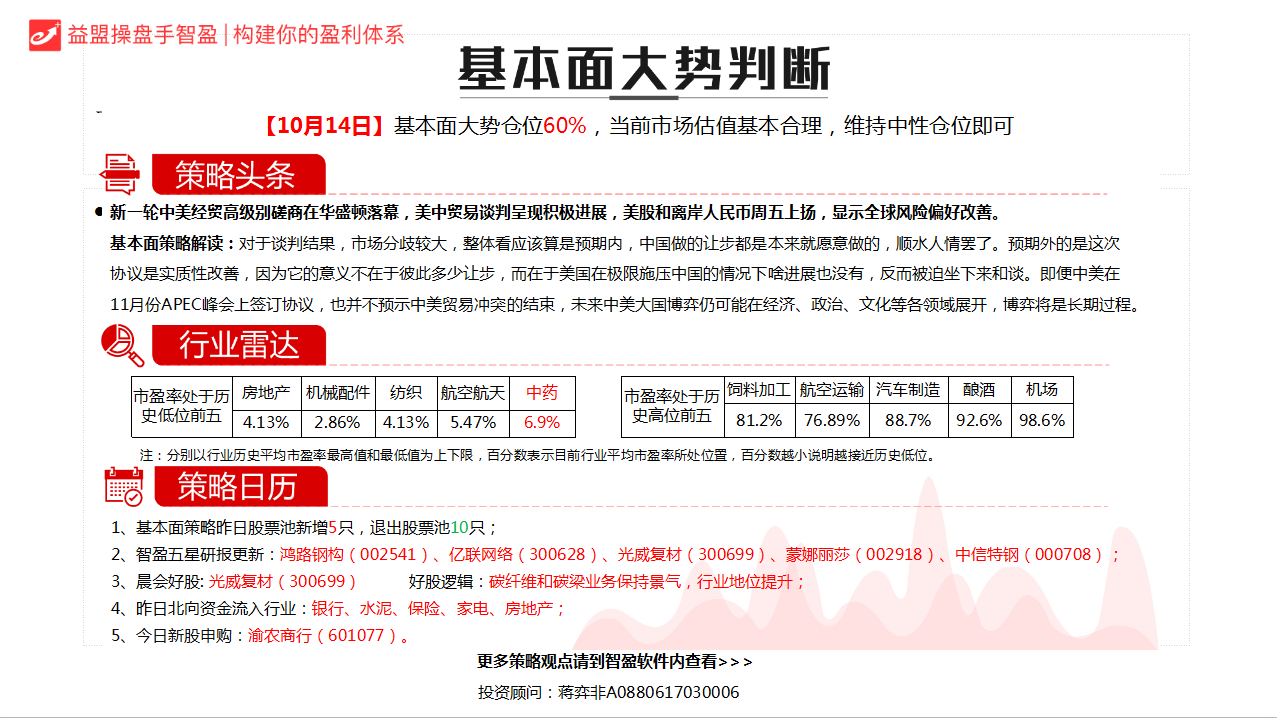Open stock 蒙娜丽莎（002918）
This screenshot has width=1277, height=718.
(859, 555)
